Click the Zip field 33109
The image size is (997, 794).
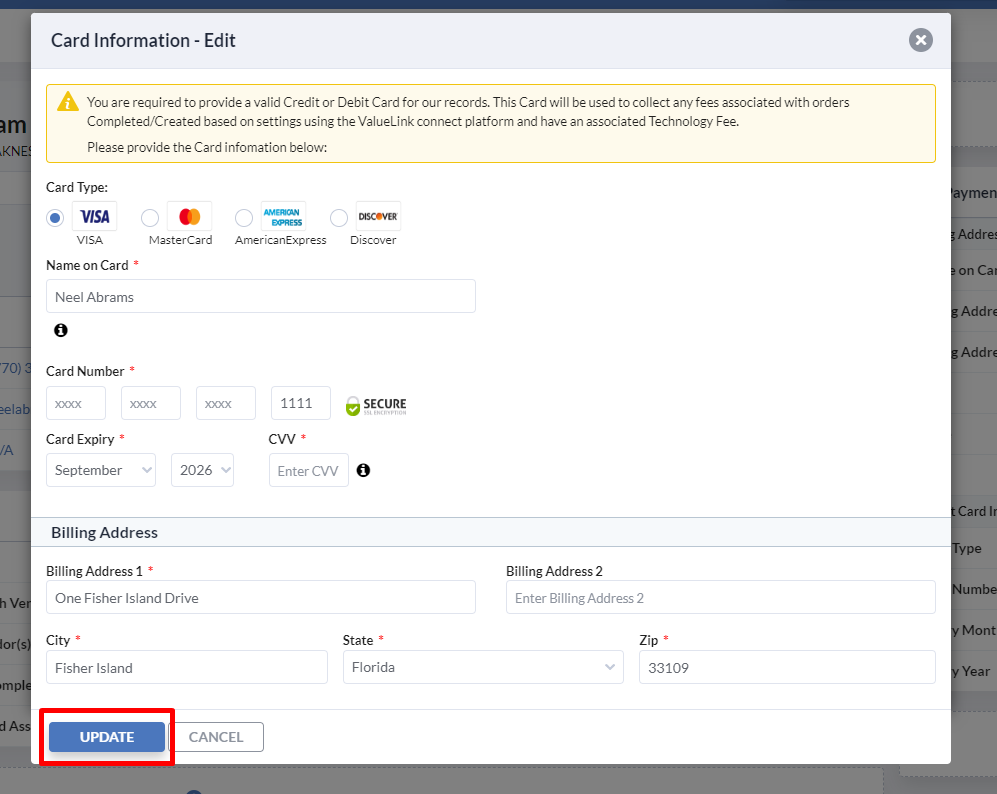coord(787,667)
